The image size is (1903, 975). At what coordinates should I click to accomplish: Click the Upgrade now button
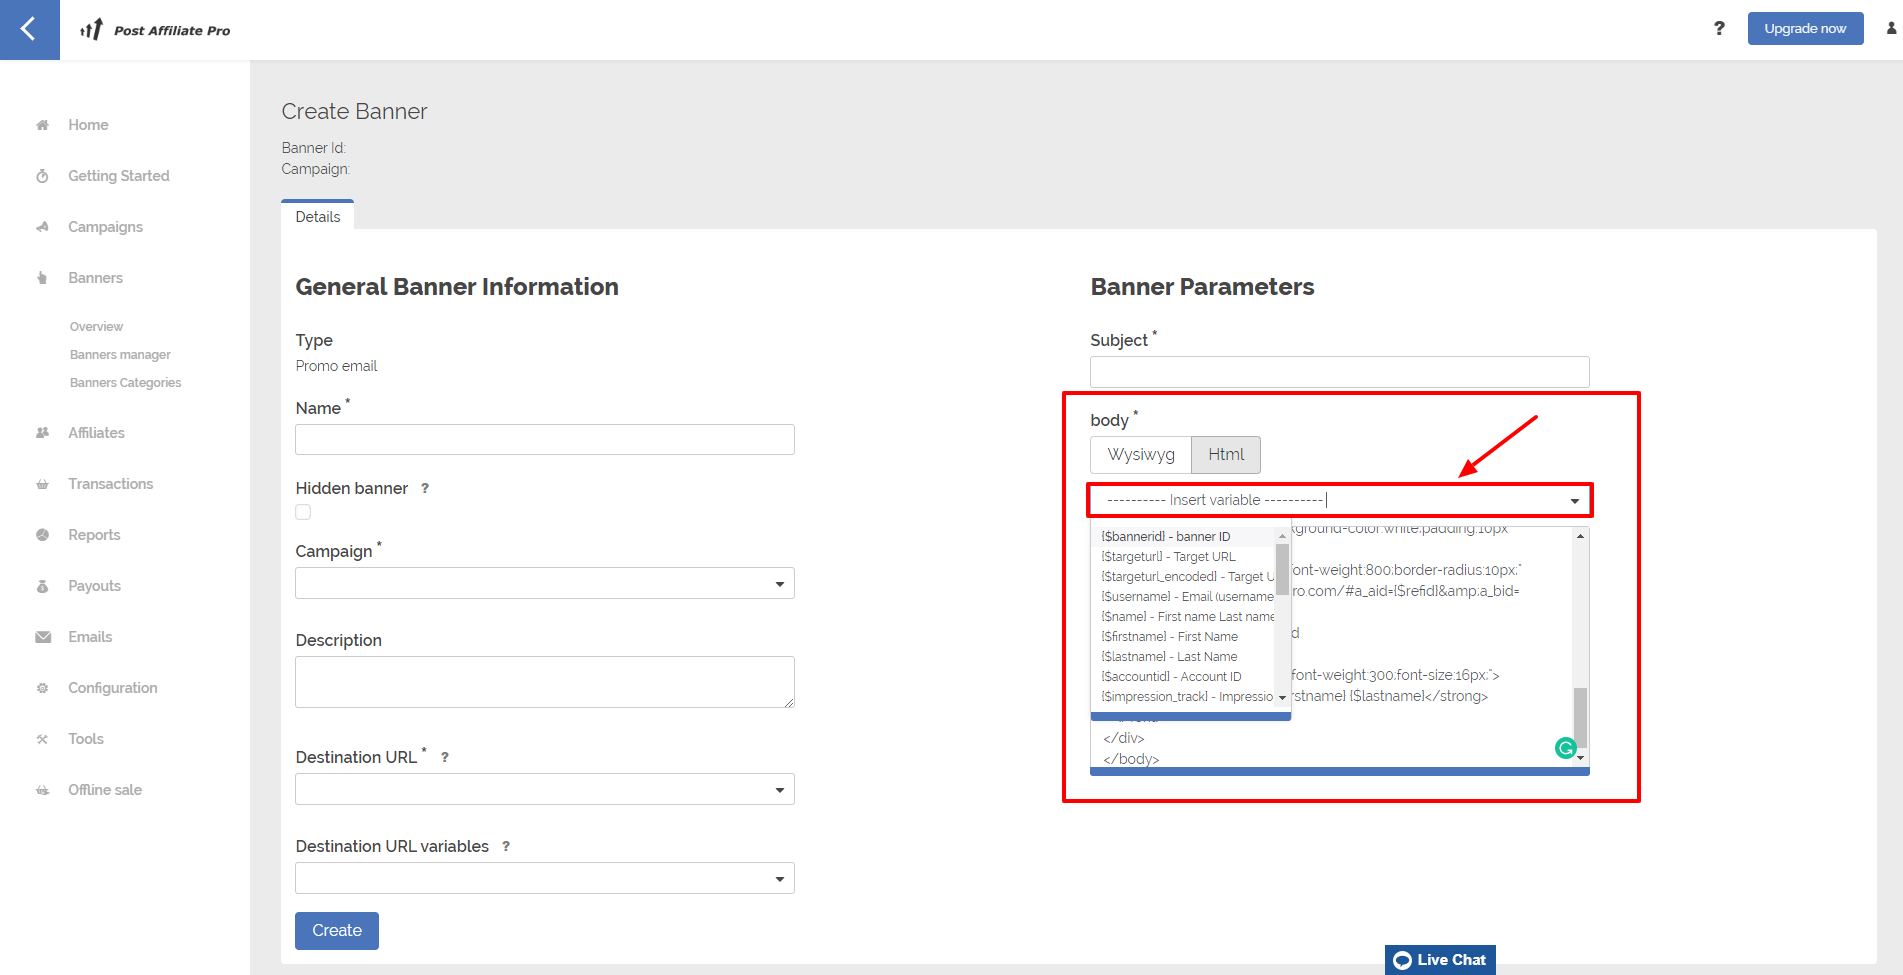coord(1805,29)
